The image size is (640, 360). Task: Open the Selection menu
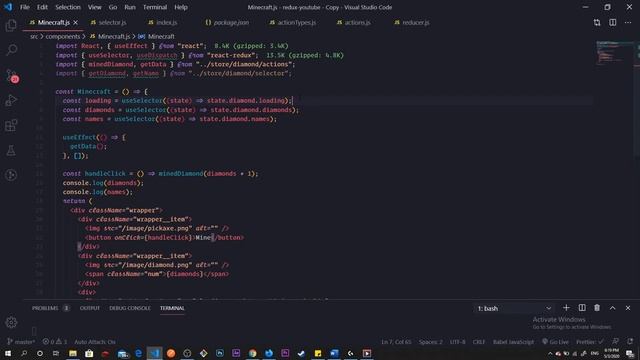tap(68, 7)
